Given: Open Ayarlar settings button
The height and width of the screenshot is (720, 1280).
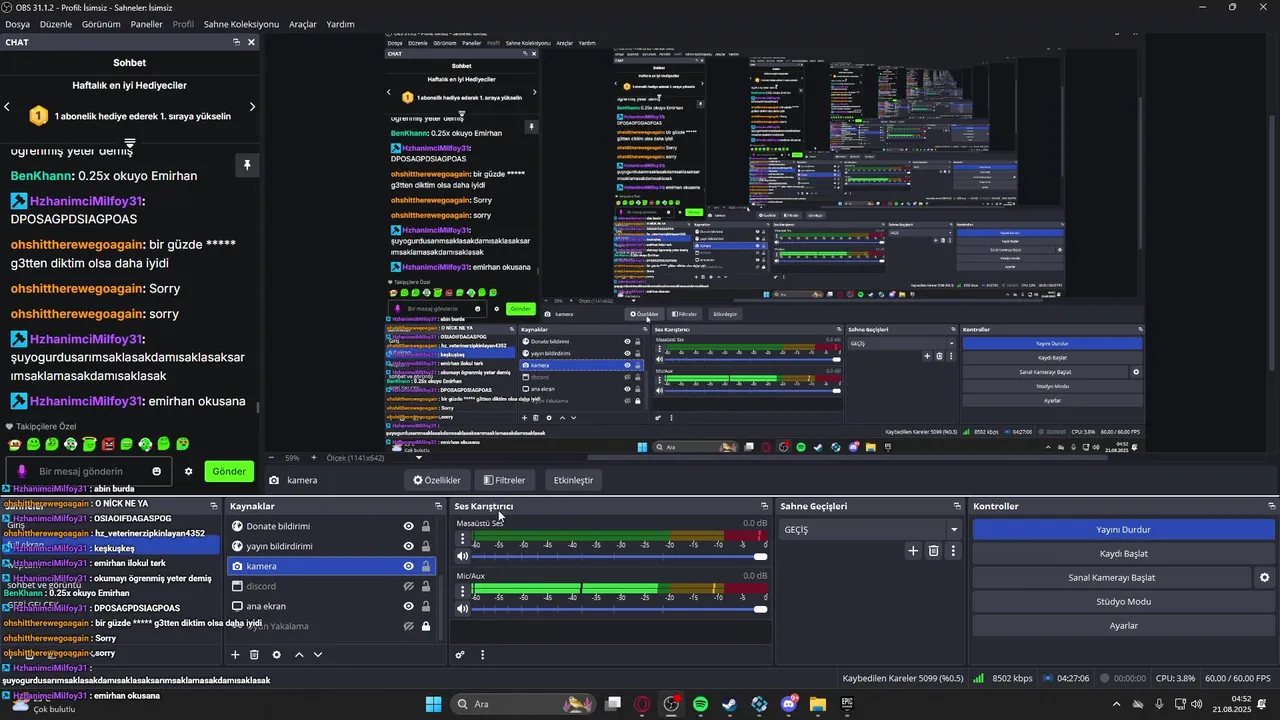Looking at the screenshot, I should pos(1124,626).
